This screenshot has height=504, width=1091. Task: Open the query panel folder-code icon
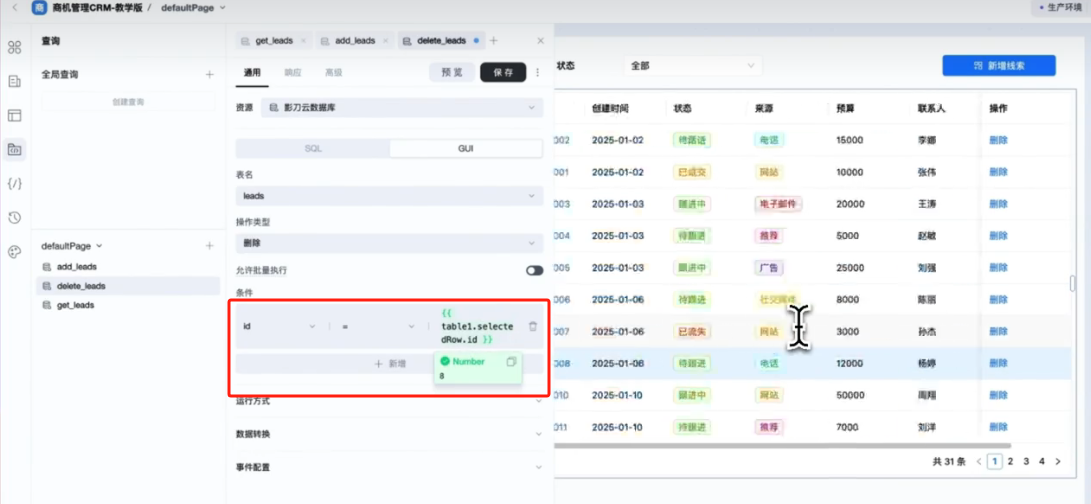[14, 149]
